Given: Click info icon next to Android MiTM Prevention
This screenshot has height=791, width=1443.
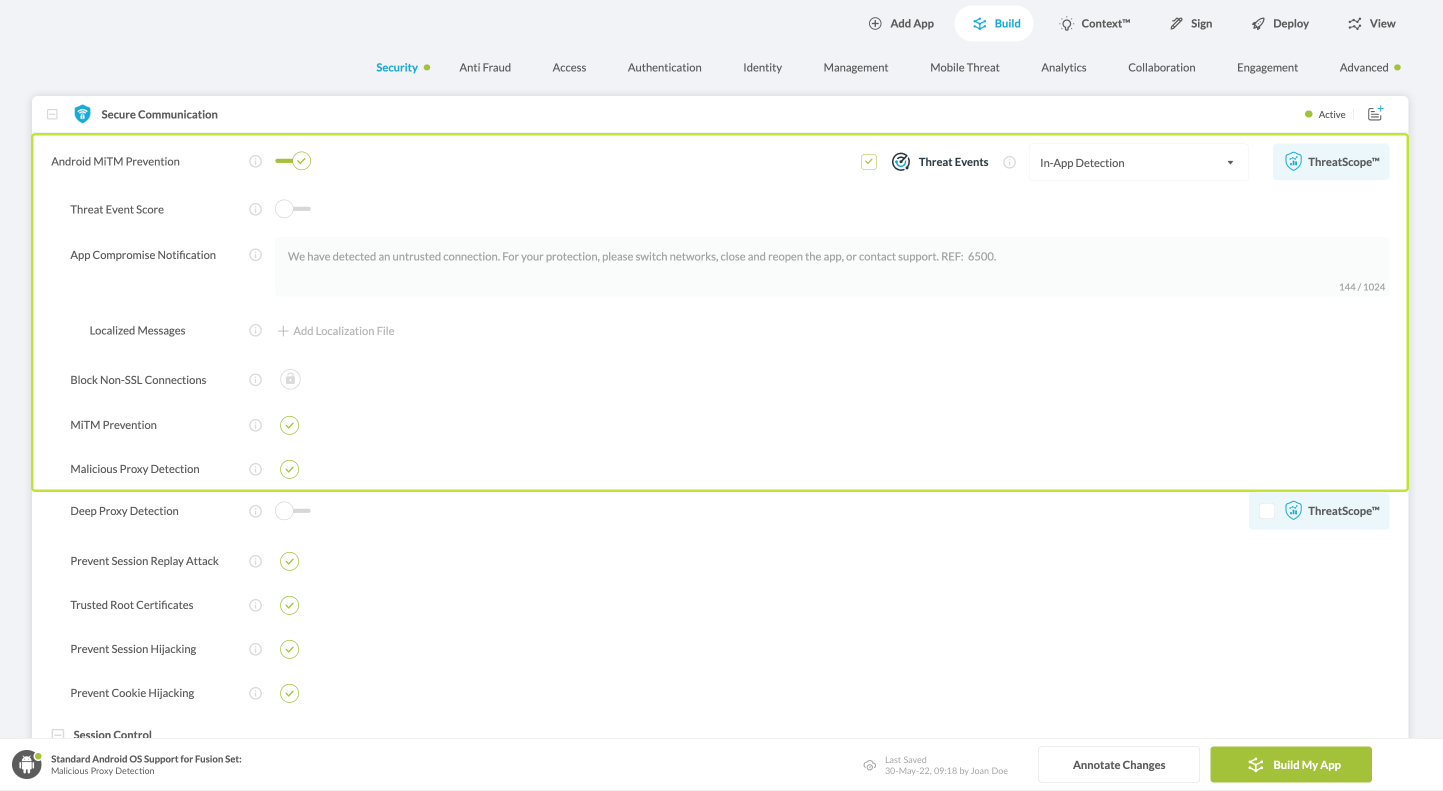Looking at the screenshot, I should pos(255,161).
